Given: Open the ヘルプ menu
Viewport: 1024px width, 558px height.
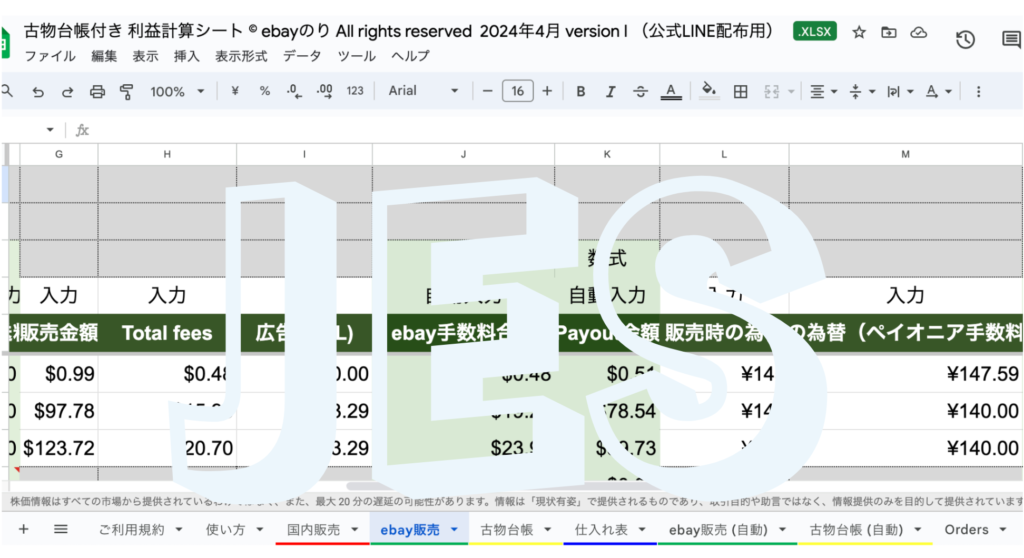Looking at the screenshot, I should tap(410, 56).
